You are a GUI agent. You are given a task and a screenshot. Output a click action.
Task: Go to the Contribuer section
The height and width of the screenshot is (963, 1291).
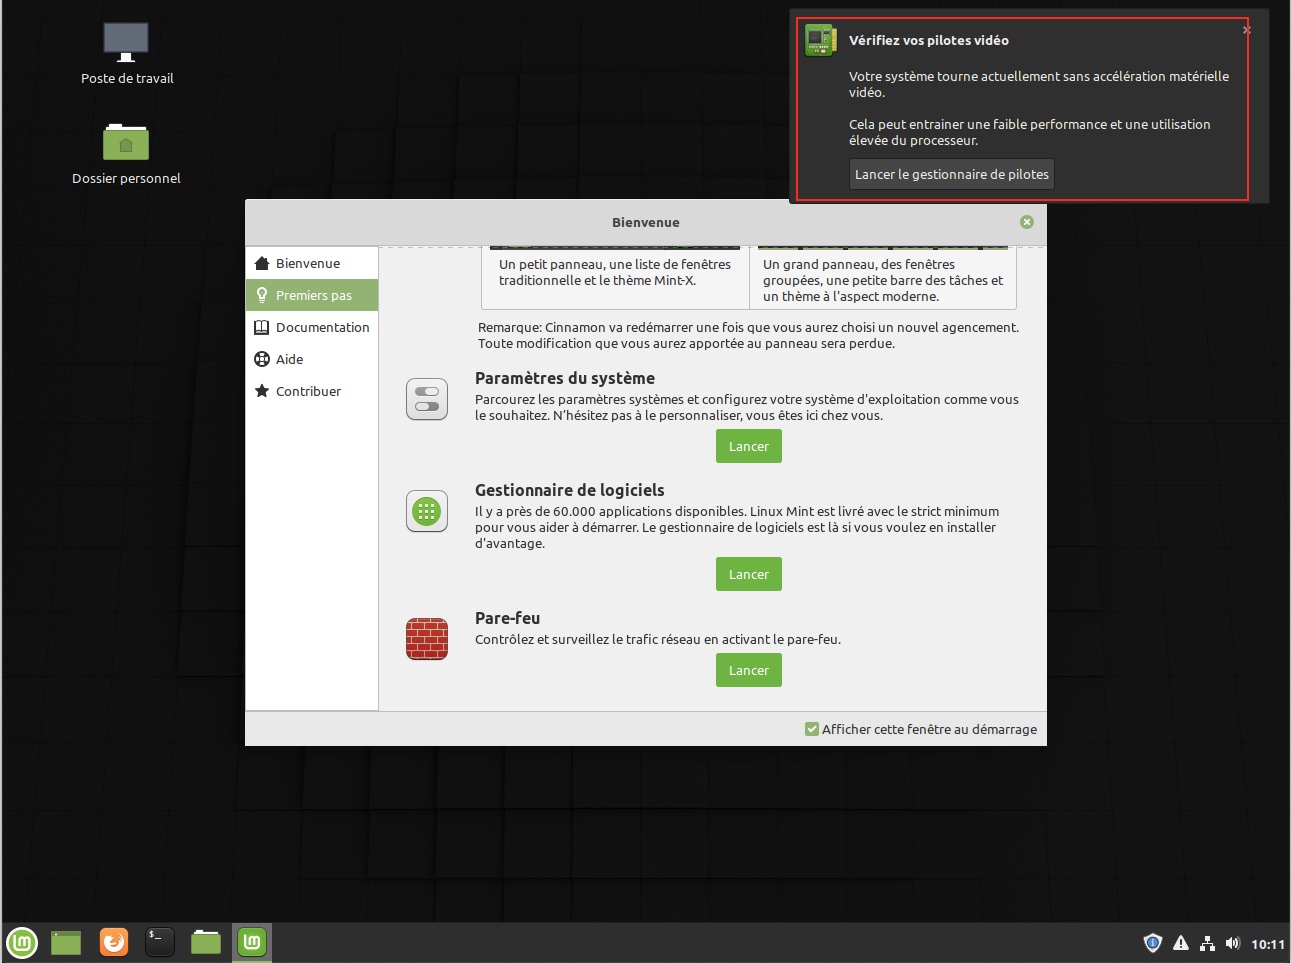pyautogui.click(x=308, y=391)
